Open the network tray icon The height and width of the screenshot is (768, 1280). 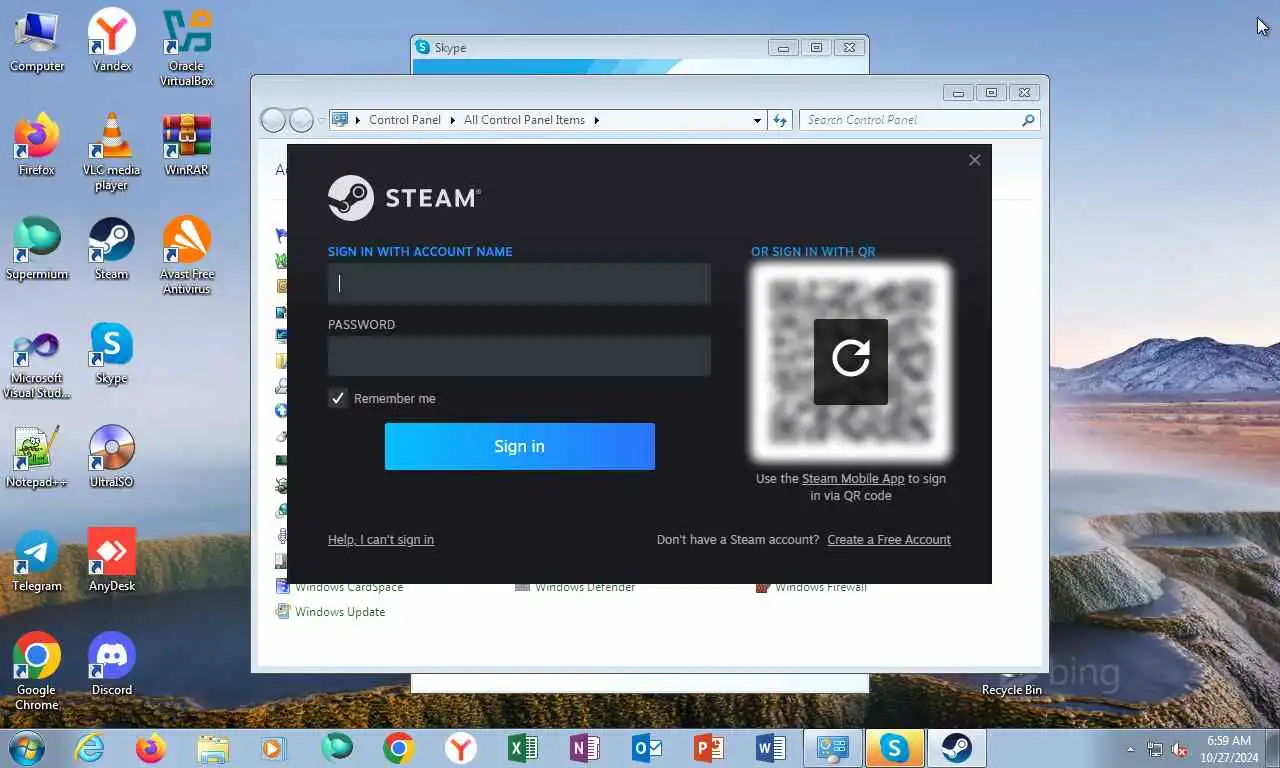point(1155,749)
